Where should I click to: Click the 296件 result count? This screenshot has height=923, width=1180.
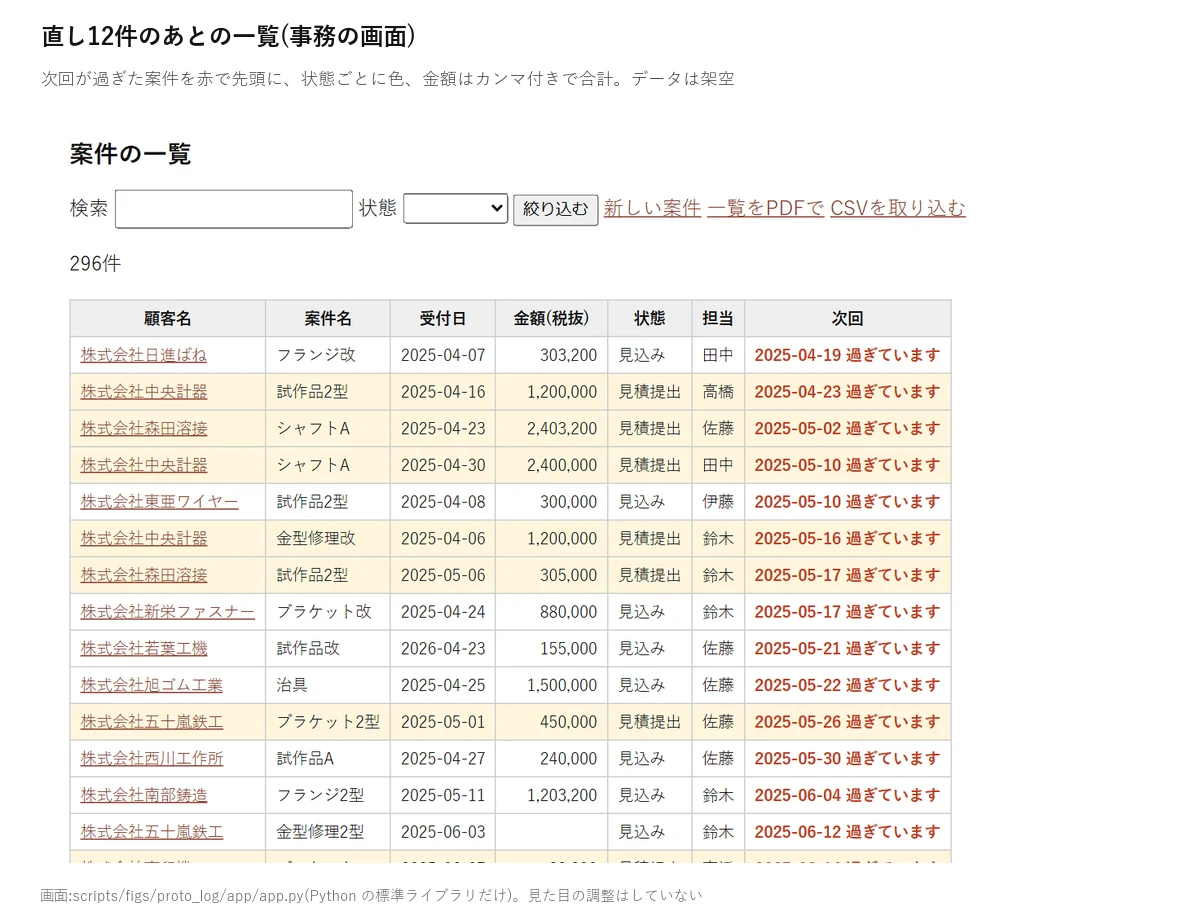point(95,263)
